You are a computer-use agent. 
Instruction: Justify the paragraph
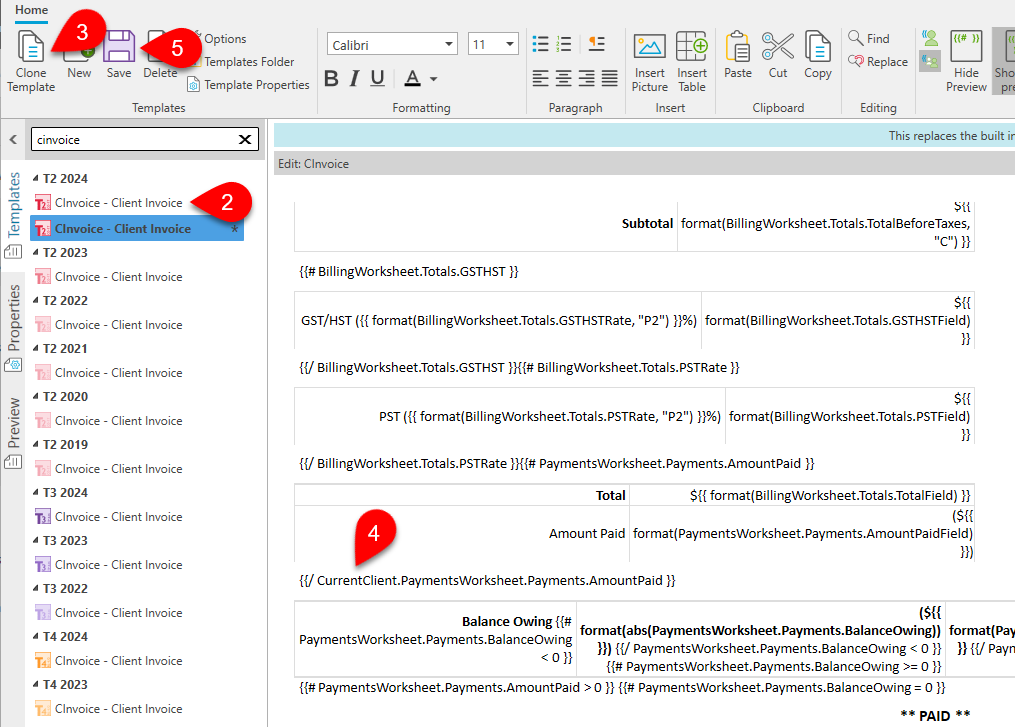610,78
